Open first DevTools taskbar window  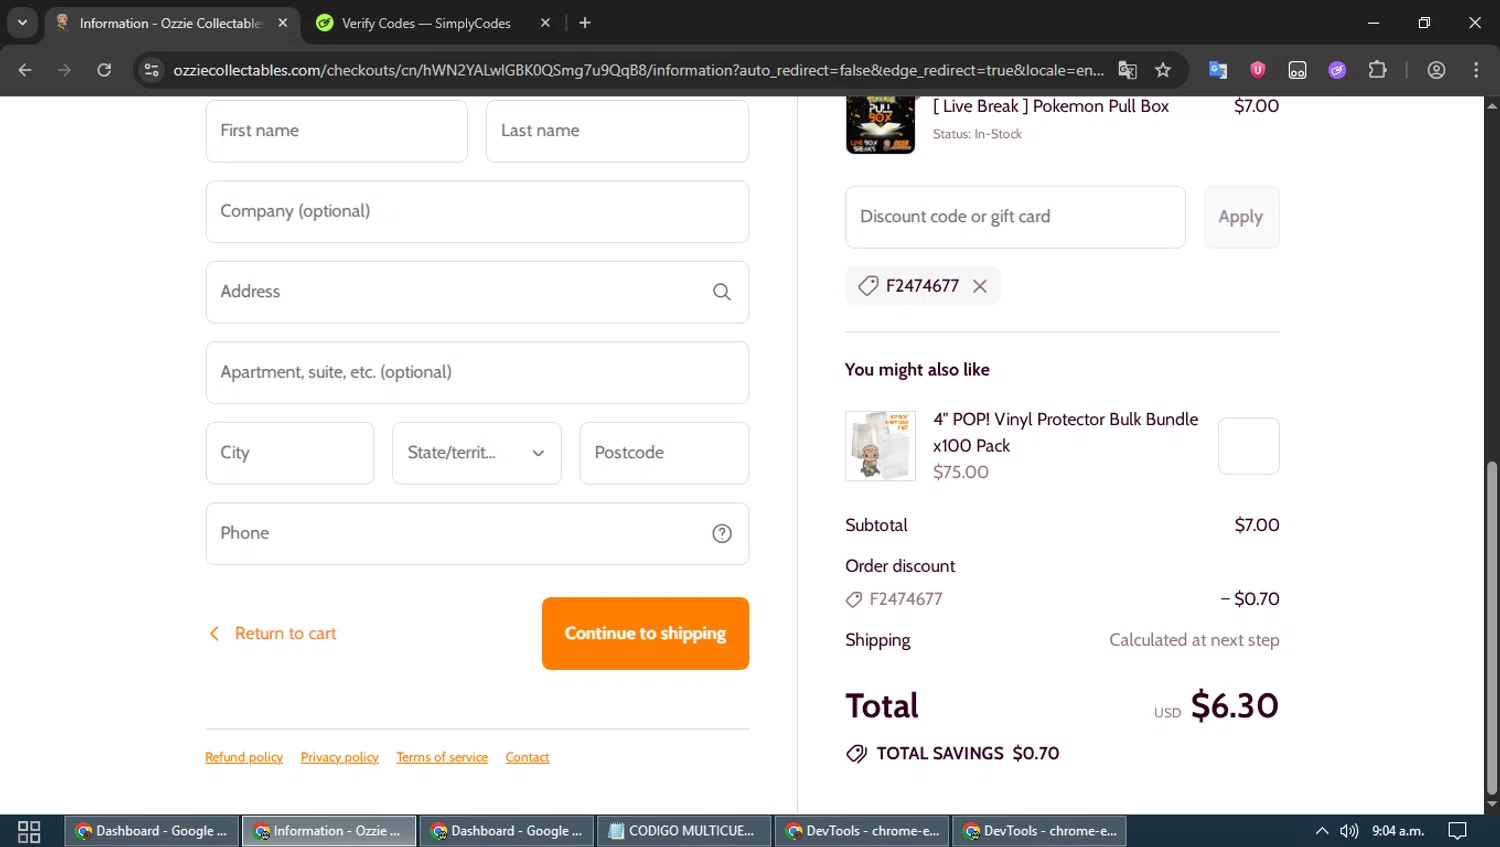[x=862, y=831]
